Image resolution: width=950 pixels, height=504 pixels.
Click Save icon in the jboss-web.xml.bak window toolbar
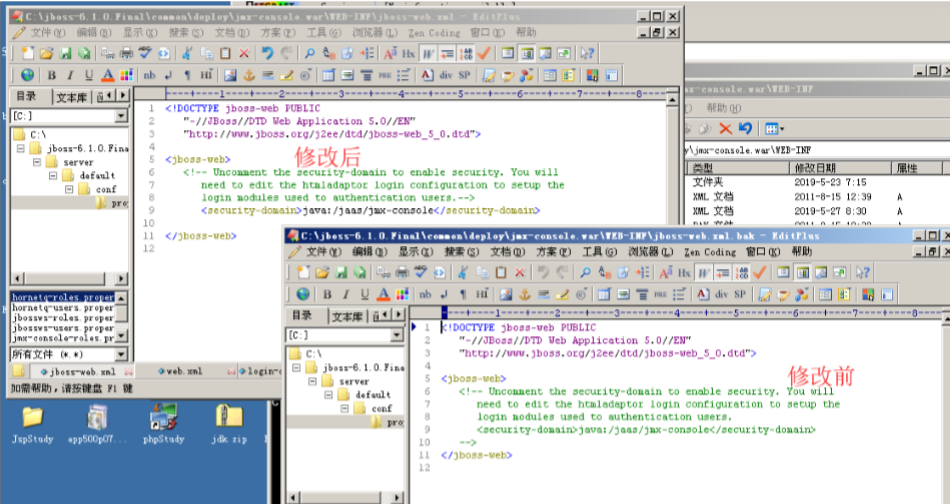(342, 272)
